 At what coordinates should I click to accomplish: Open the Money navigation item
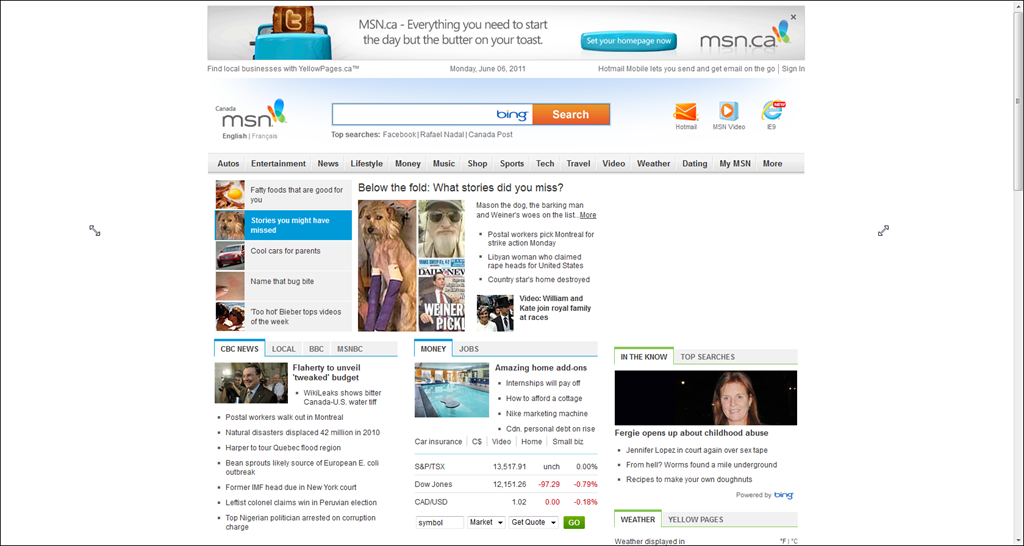point(408,164)
